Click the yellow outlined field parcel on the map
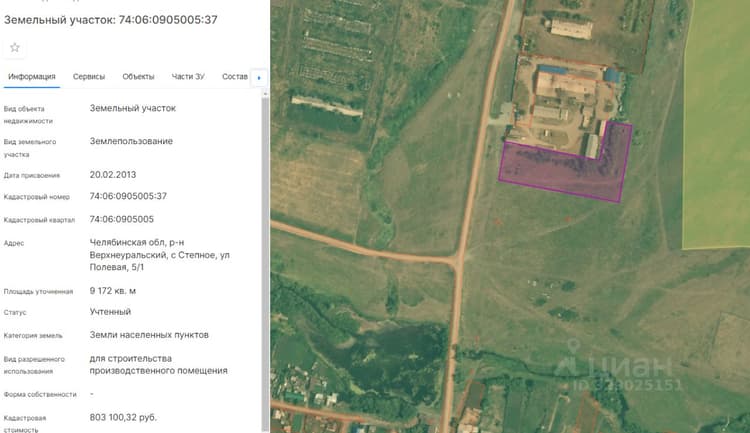 [716, 124]
